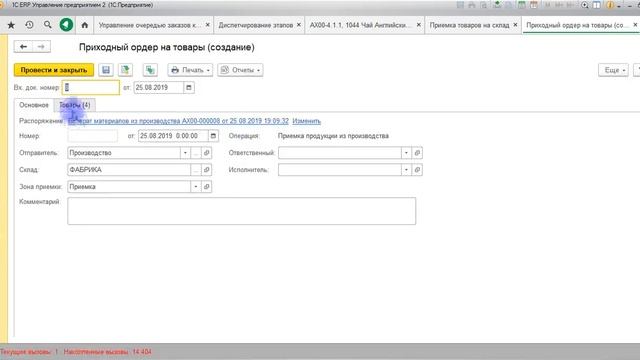Open the Ответственный item link icon
This screenshot has width=640, height=360.
417,153
